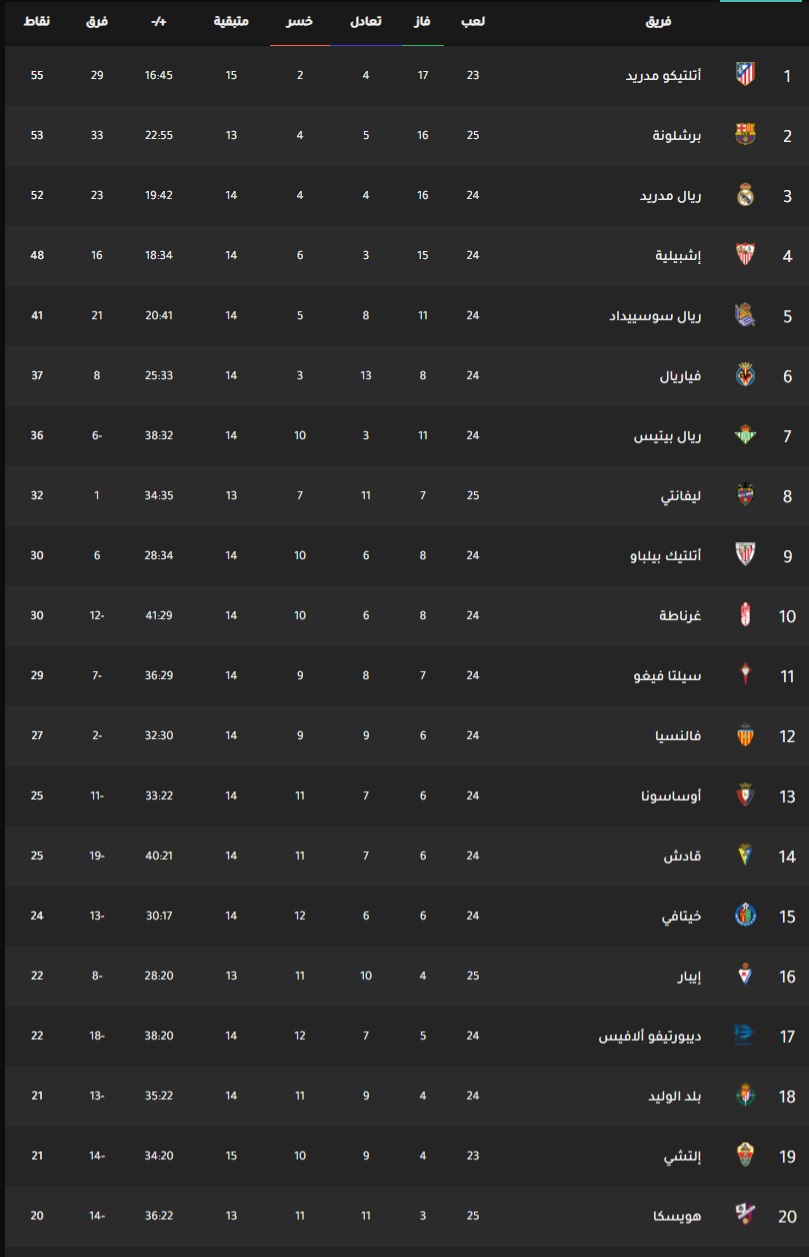Select the row ranked 16 إيبار
The height and width of the screenshot is (1257, 809).
[404, 975]
